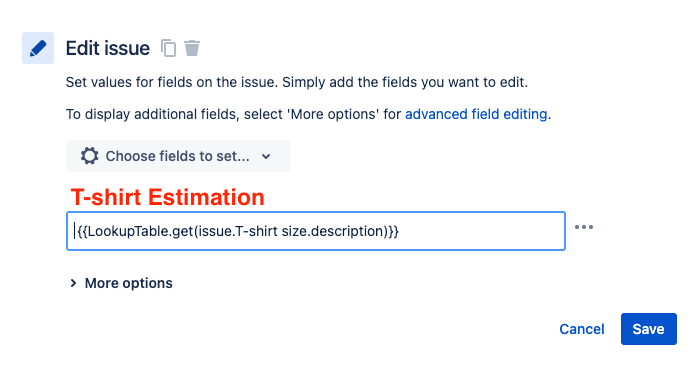Click the red T-shirt Estimation label
This screenshot has width=690, height=366.
pos(168,197)
